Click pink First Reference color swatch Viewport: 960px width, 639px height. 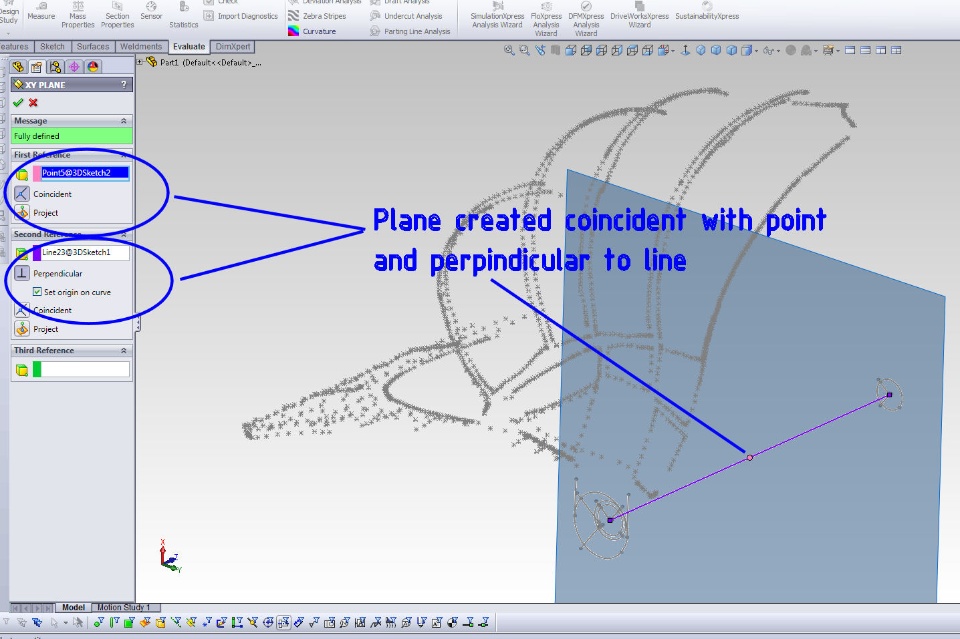tap(37, 173)
